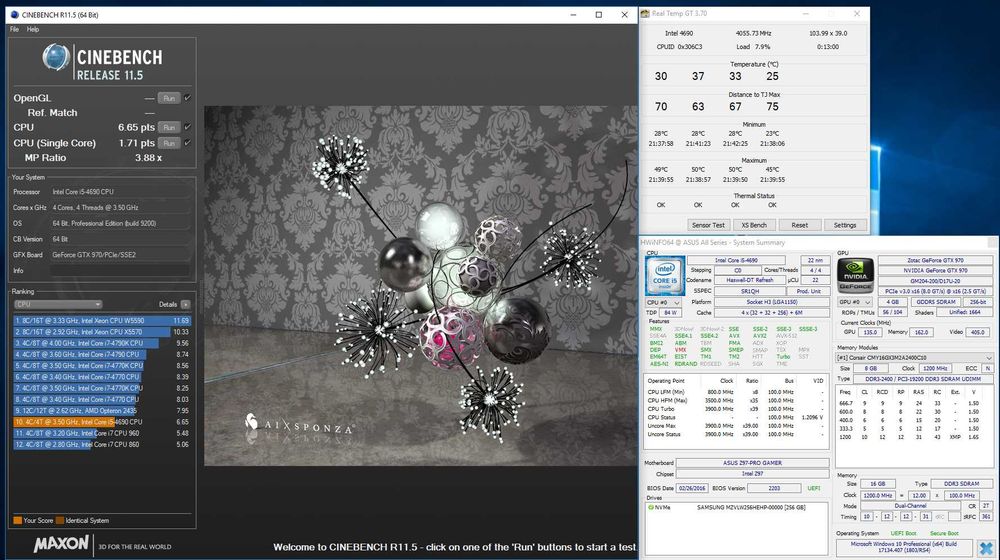This screenshot has width=1000, height=560.
Task: Toggle the CPU (Single Core) test checkbox
Action: click(x=188, y=143)
